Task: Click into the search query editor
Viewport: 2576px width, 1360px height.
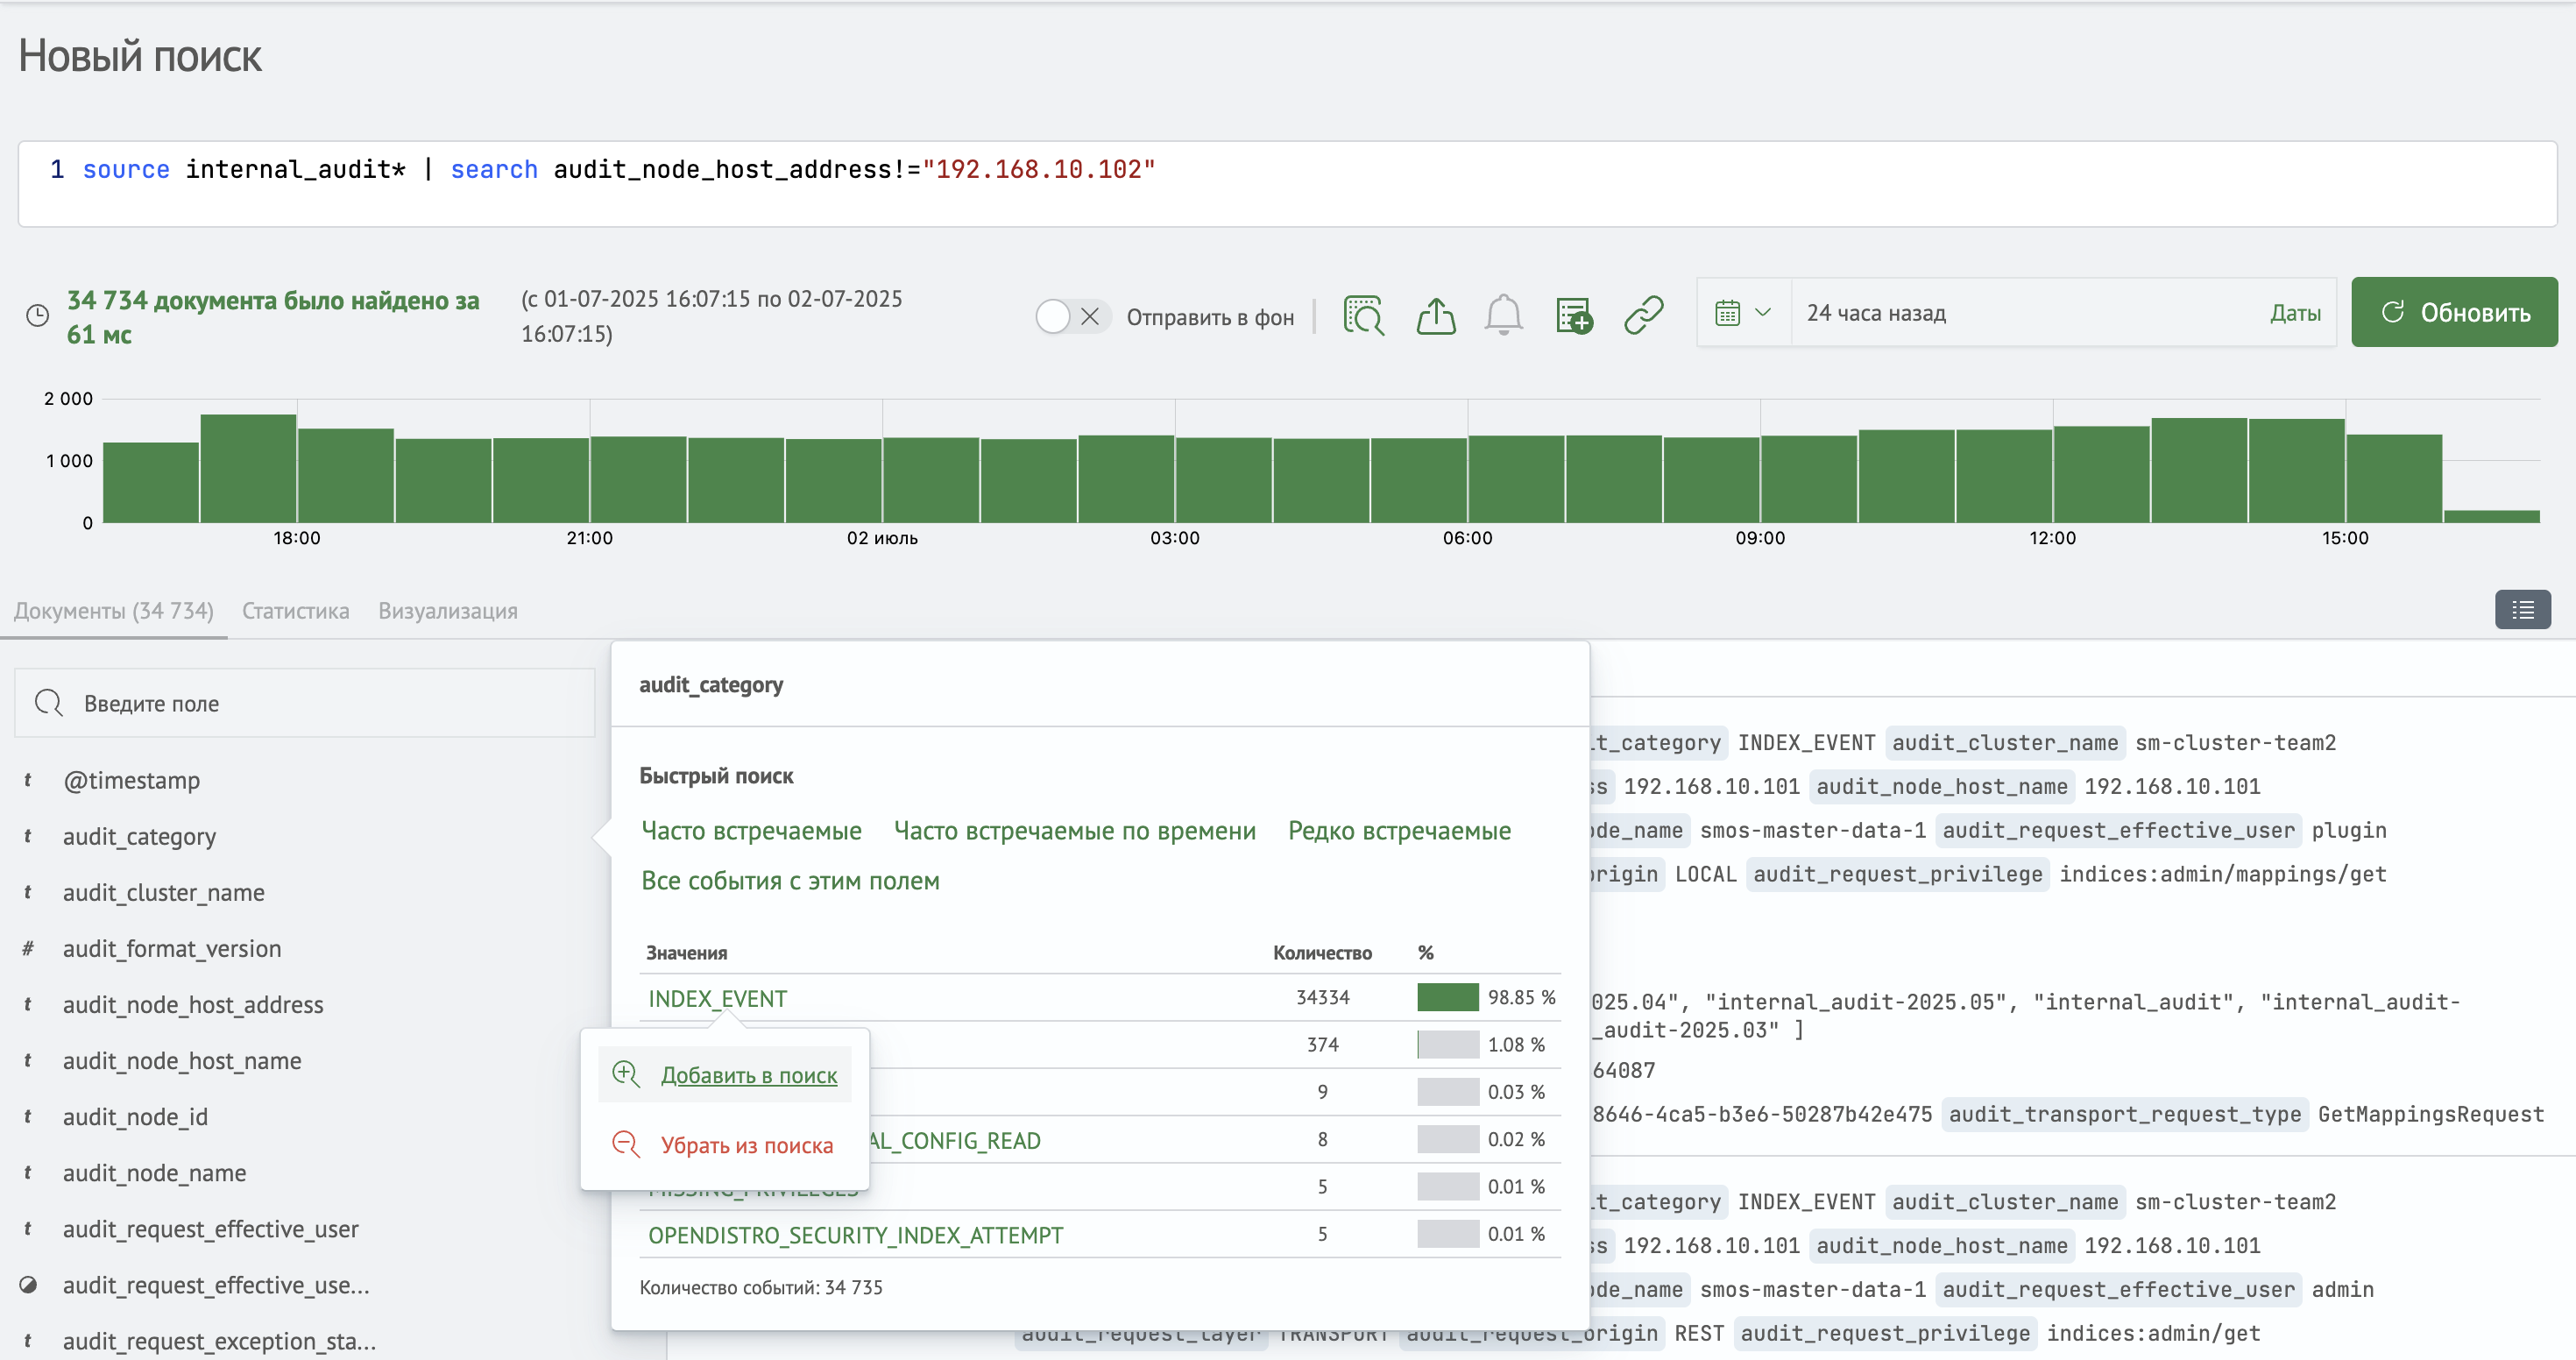Action: coord(1287,184)
